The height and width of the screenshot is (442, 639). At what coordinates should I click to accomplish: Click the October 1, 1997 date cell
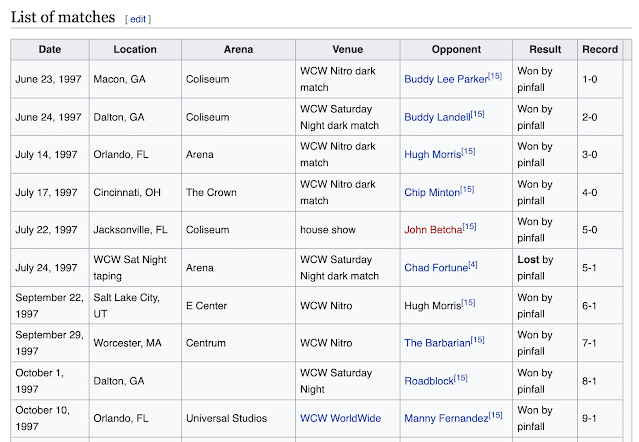click(50, 381)
